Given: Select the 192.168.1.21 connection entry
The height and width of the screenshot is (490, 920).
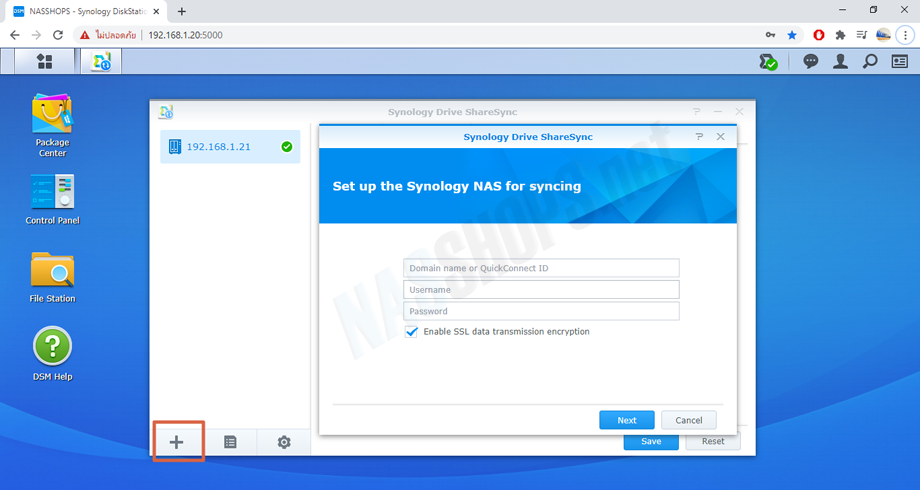Looking at the screenshot, I should pos(230,147).
